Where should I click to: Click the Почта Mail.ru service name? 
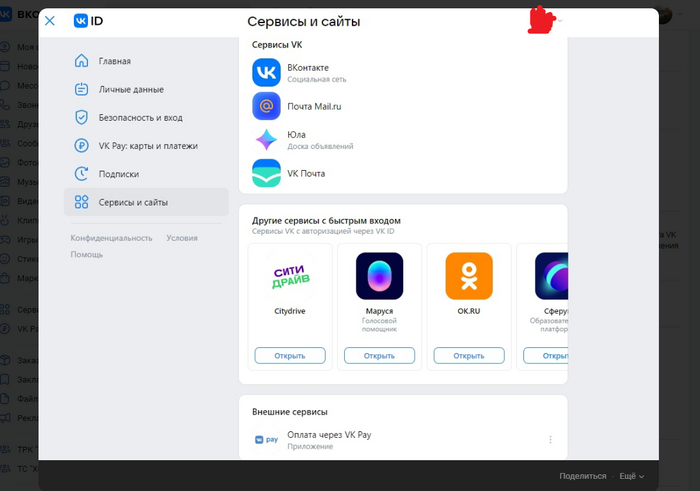tap(314, 106)
